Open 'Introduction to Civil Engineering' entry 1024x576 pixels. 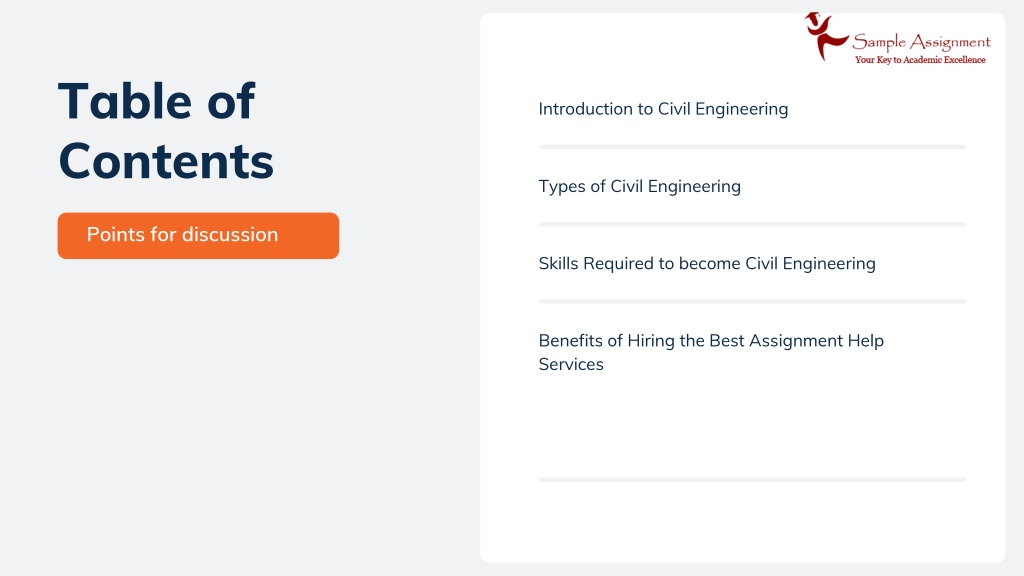pos(663,109)
